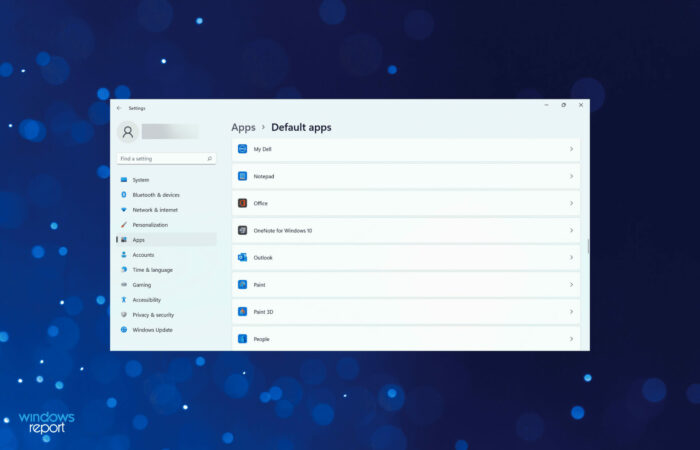Screen dimensions: 700x450
Task: Select the Office label text
Action: [261, 203]
